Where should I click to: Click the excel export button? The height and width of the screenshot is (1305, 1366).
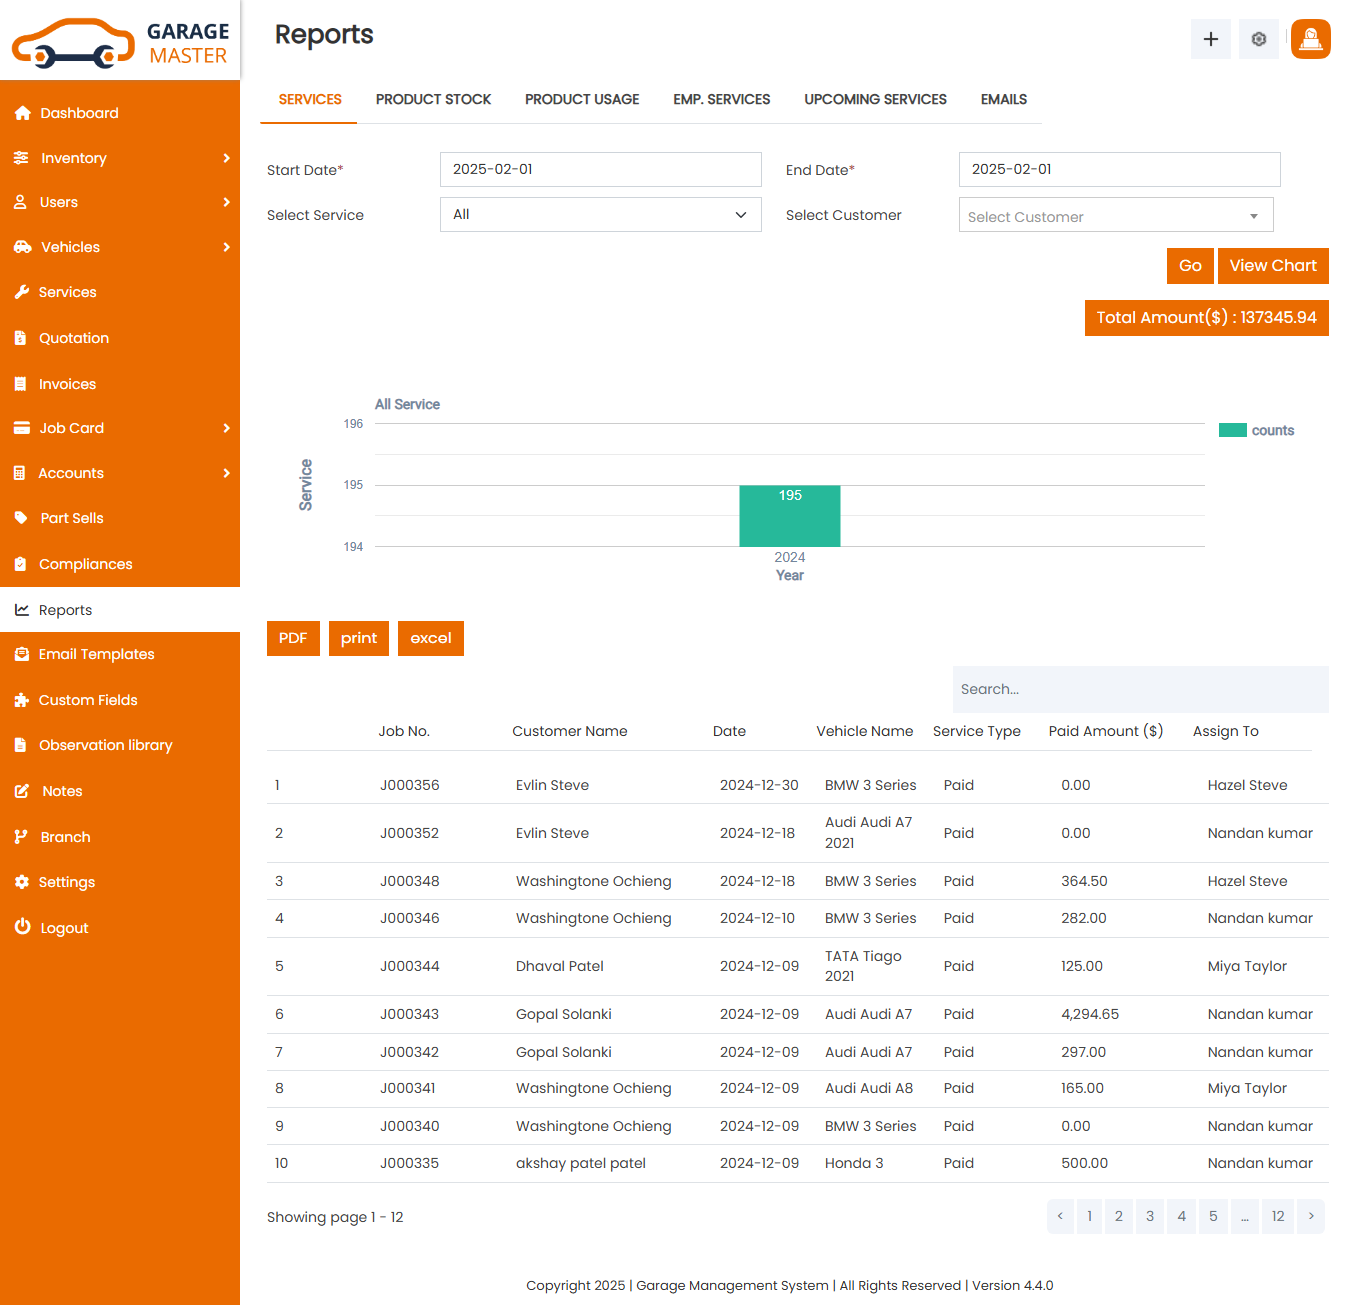coord(430,638)
